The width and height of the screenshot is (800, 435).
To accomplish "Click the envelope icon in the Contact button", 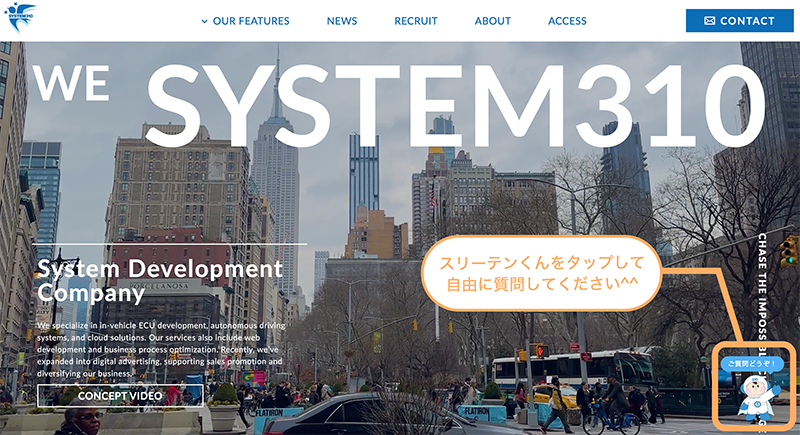I will (709, 21).
